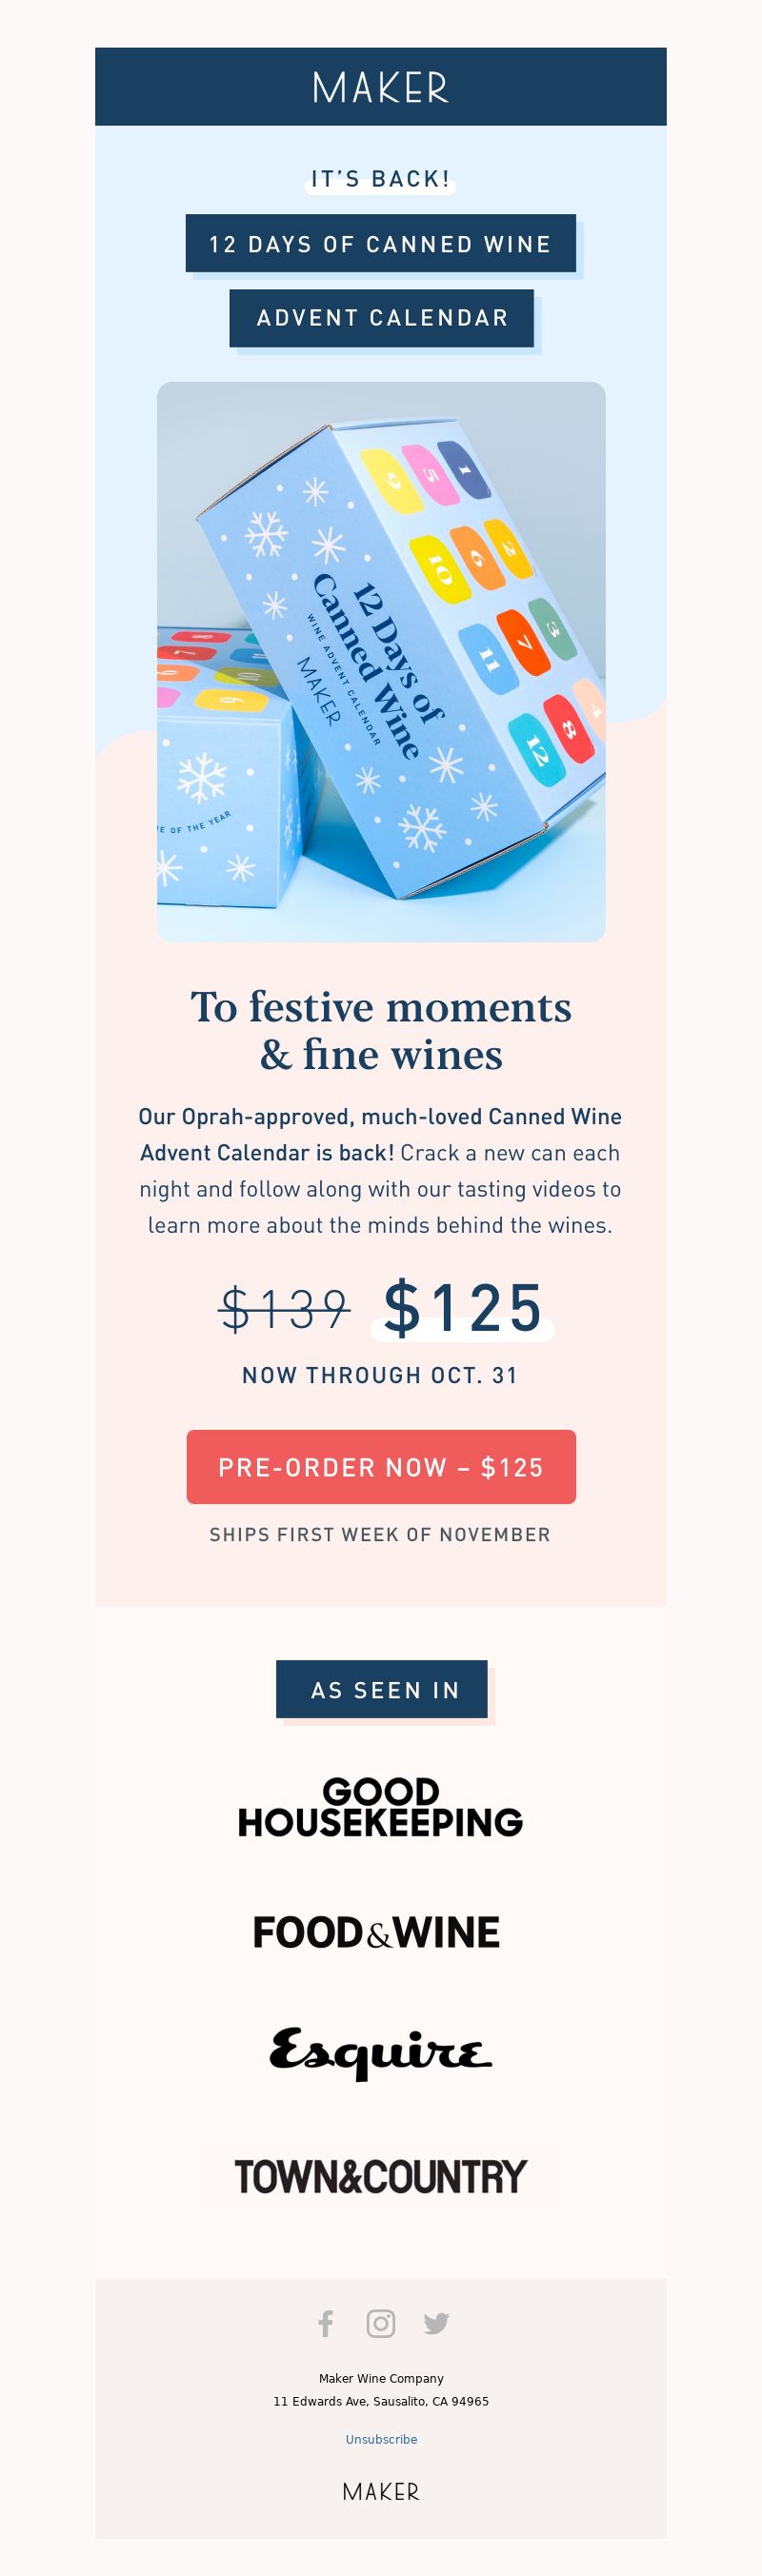The width and height of the screenshot is (762, 2576).
Task: Click the Advent Calendar banner
Action: click(382, 318)
